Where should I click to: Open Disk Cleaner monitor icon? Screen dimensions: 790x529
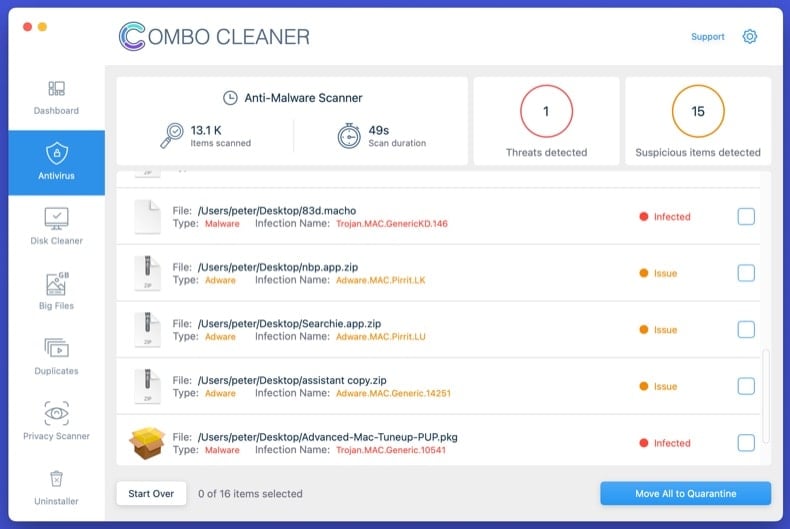pos(56,219)
